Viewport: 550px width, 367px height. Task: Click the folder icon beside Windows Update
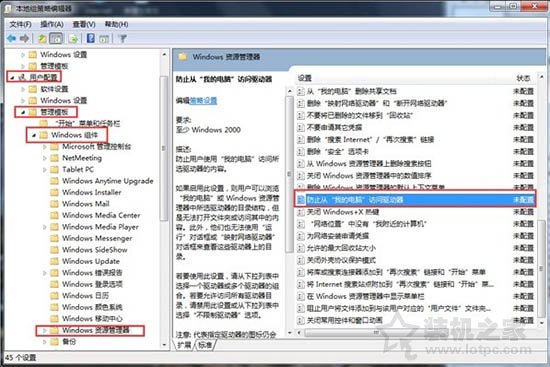(x=54, y=261)
